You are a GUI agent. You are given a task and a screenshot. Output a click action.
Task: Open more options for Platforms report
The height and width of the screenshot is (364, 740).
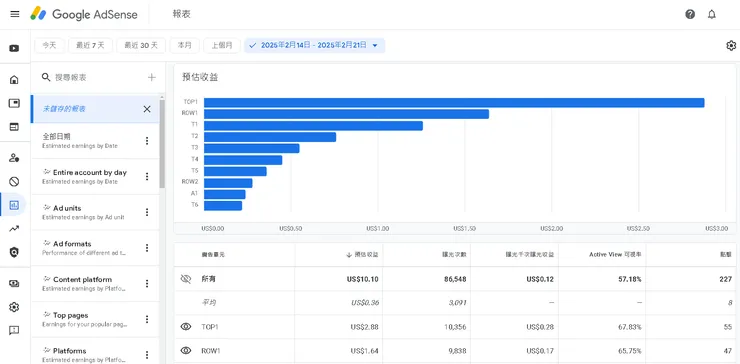tap(147, 355)
